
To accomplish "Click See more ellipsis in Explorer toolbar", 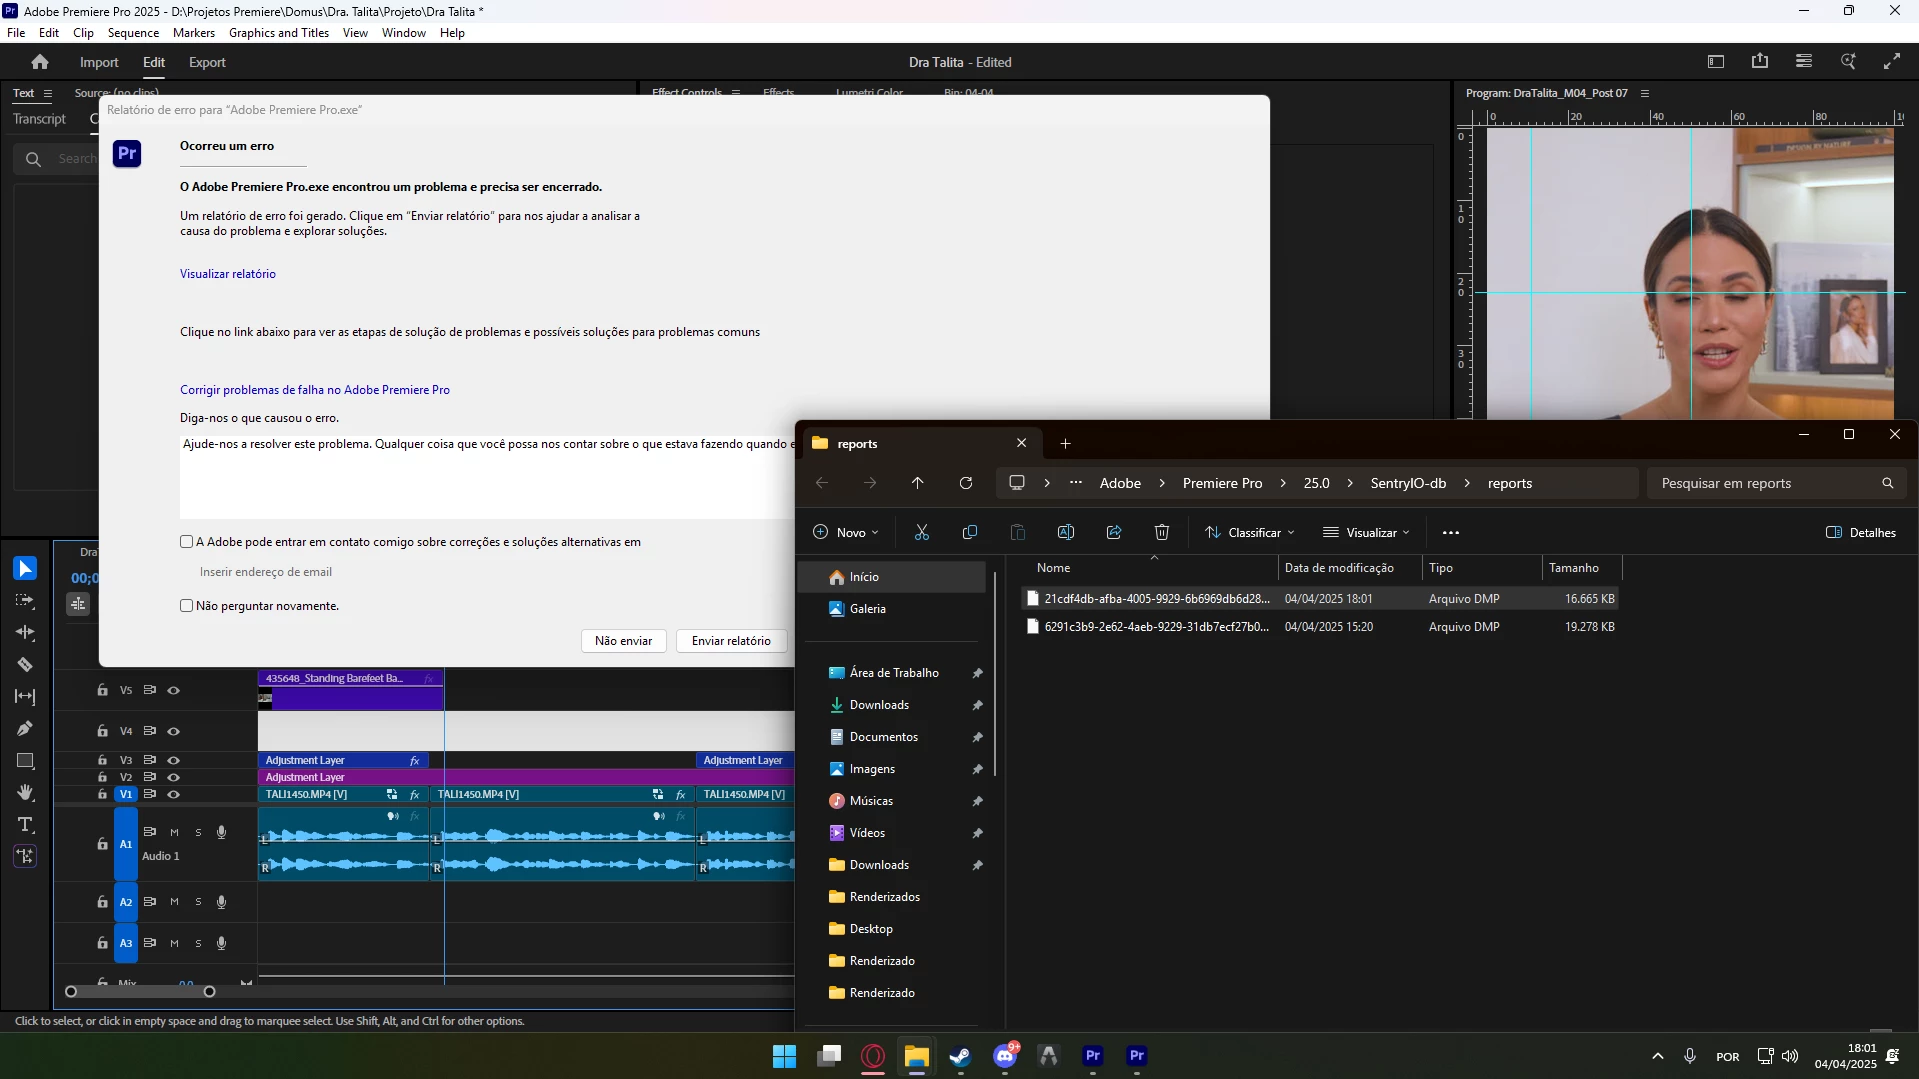I will [1451, 533].
